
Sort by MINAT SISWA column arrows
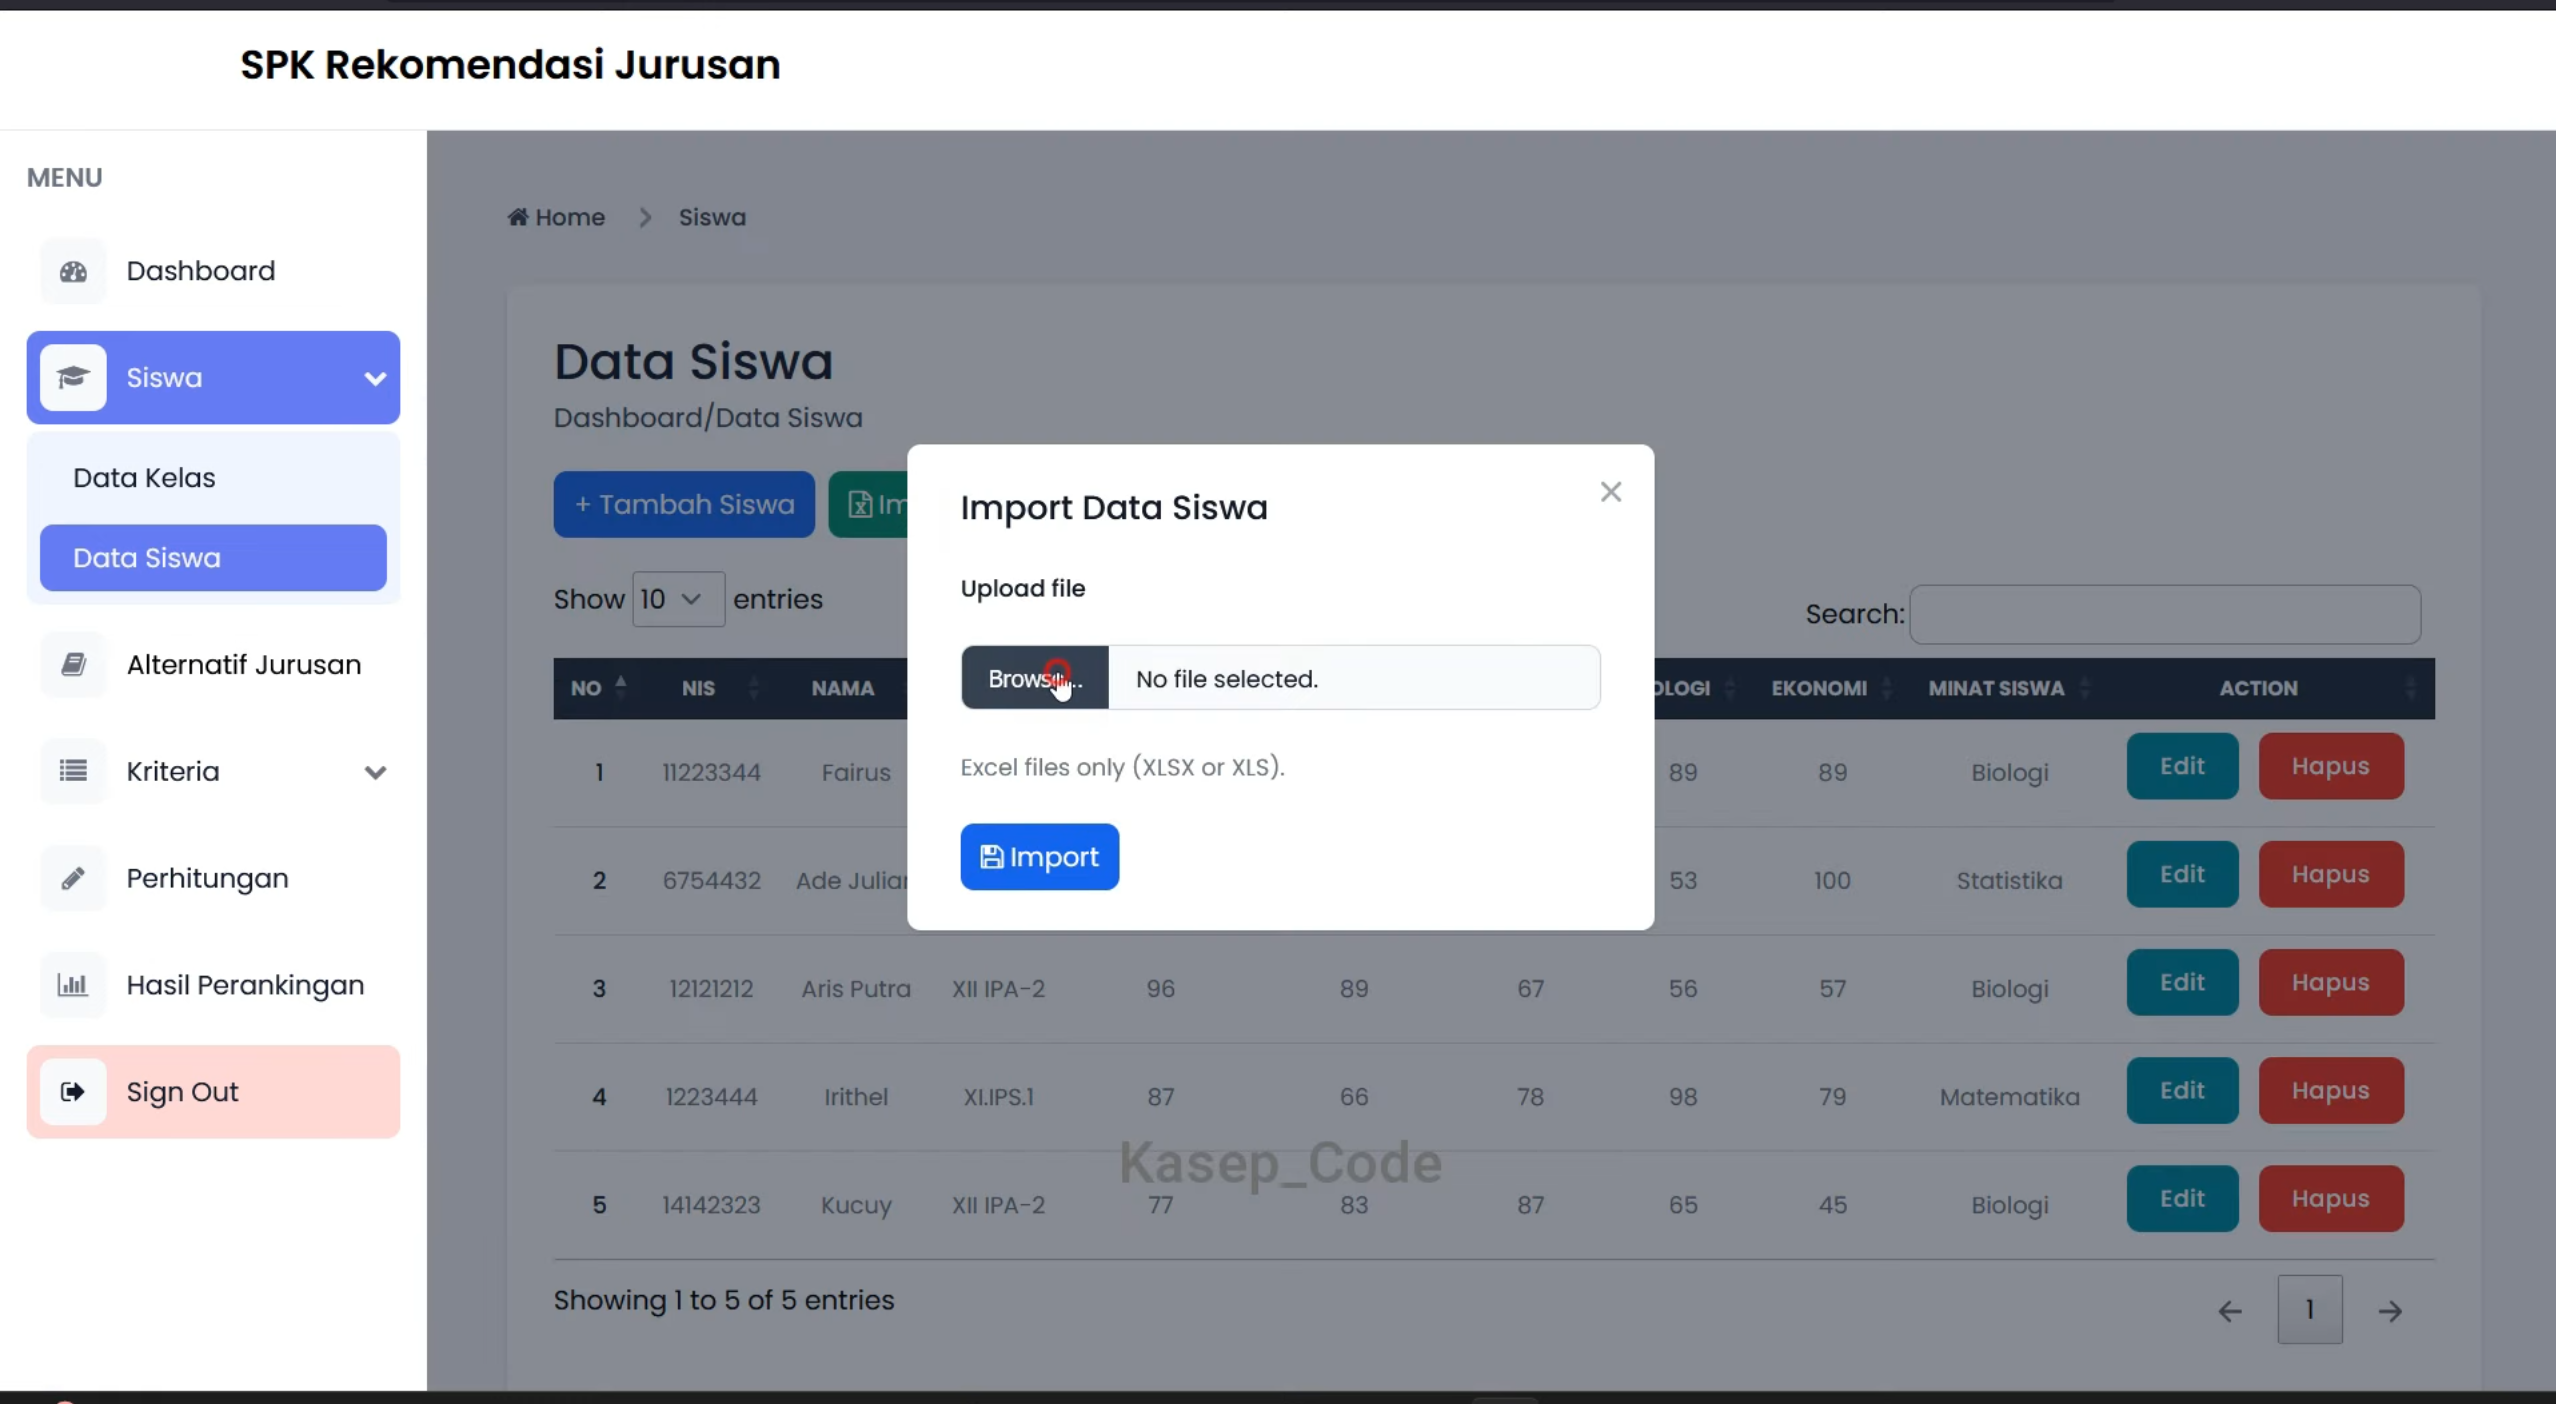(x=2085, y=688)
